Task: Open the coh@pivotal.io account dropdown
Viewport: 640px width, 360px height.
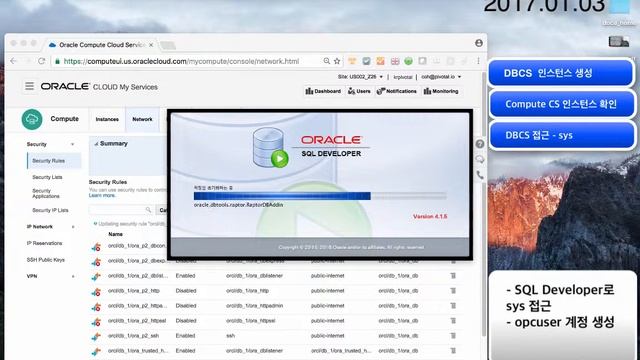Action: tap(441, 77)
